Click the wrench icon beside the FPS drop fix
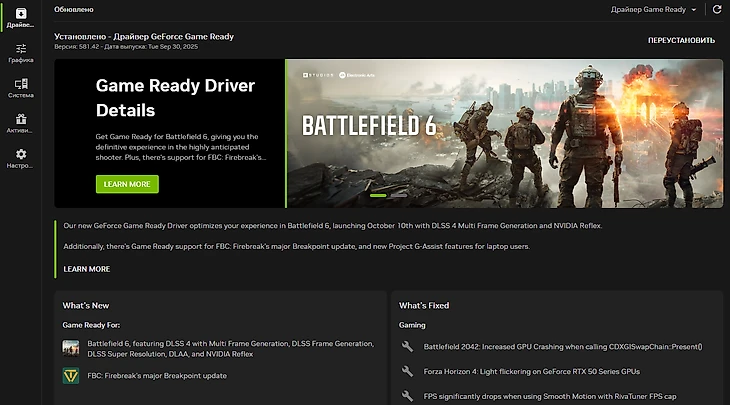Viewport: 730px width, 405px height. click(x=407, y=396)
